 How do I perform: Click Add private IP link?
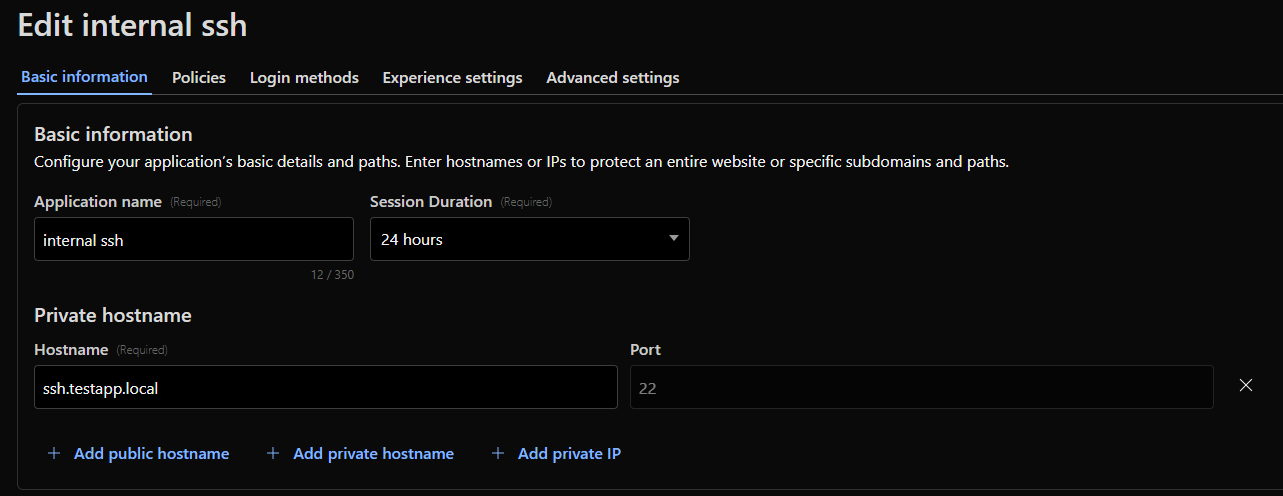(x=569, y=454)
